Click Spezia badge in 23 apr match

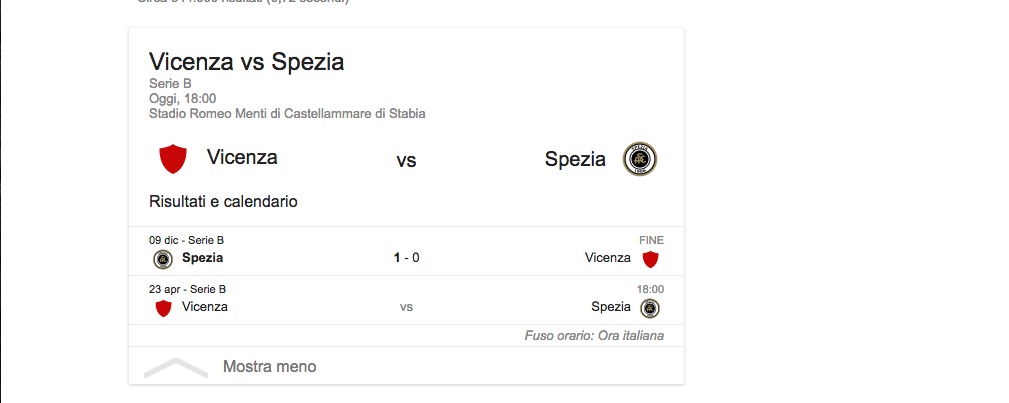(650, 308)
